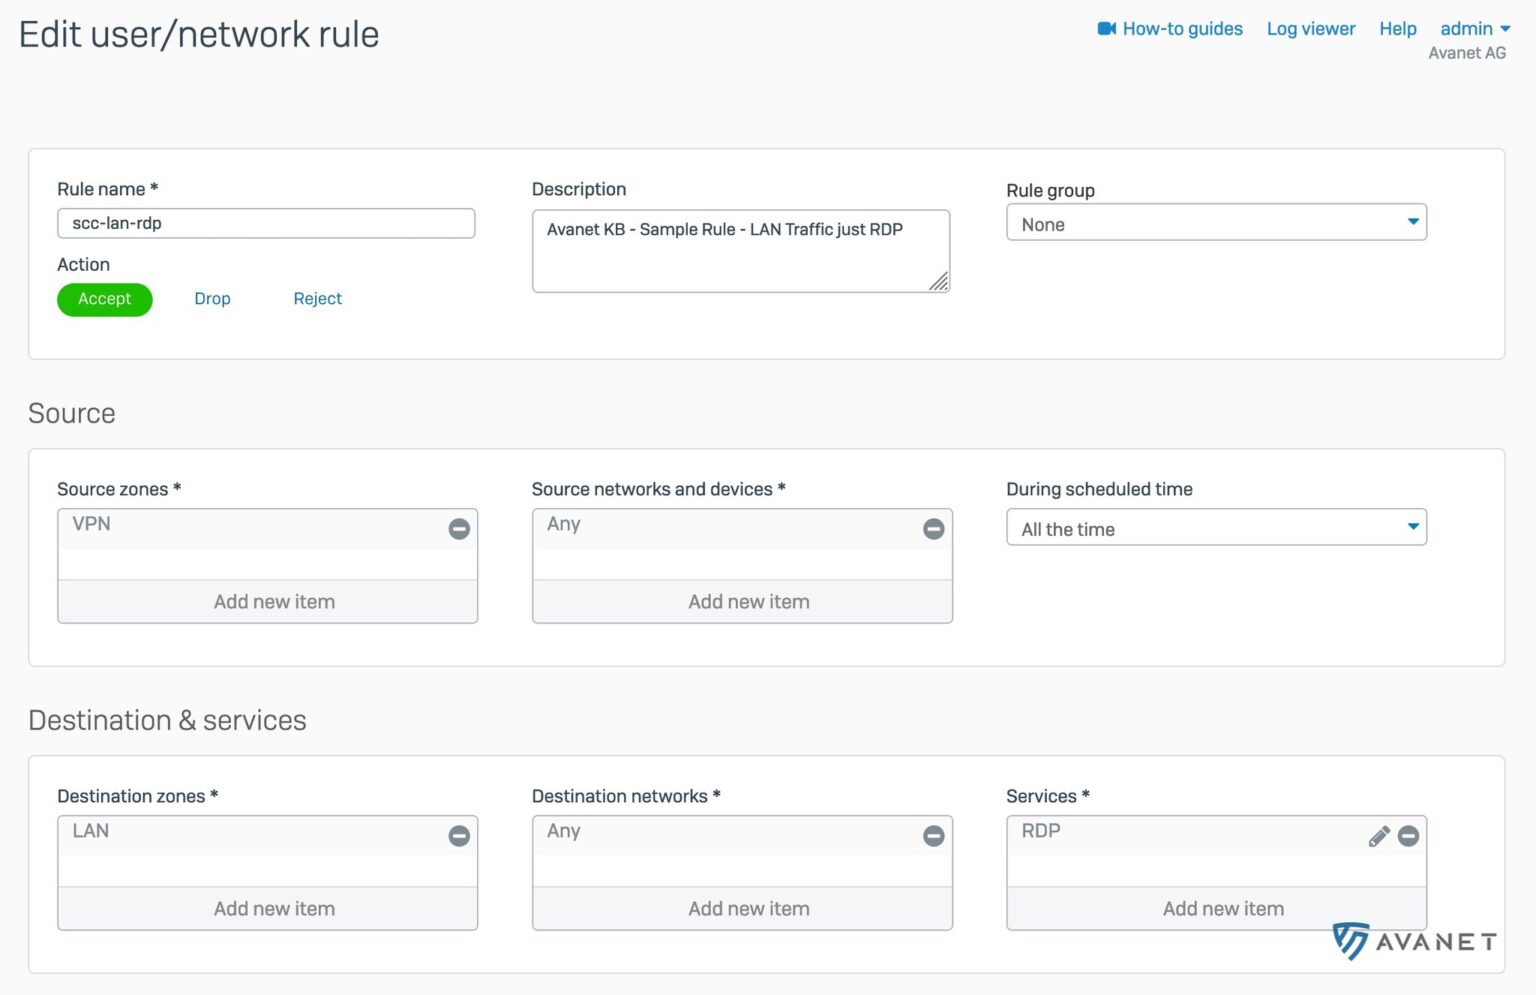The image size is (1536, 995).
Task: Open the Log viewer
Action: click(1310, 28)
